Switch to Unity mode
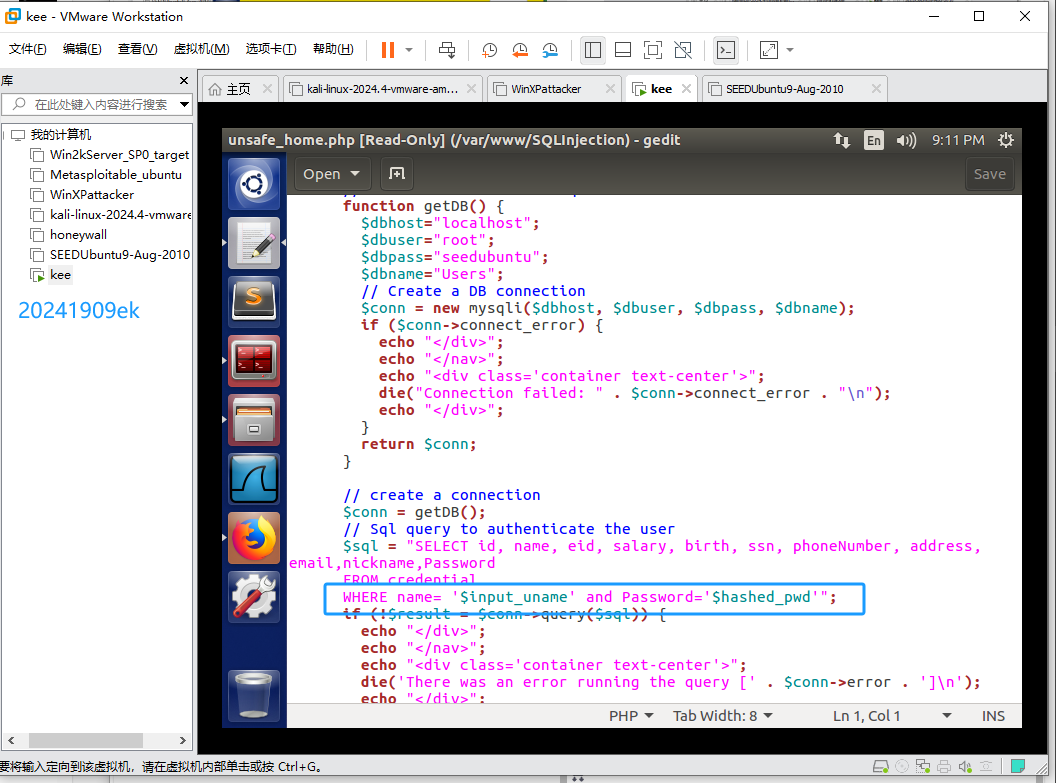 683,50
